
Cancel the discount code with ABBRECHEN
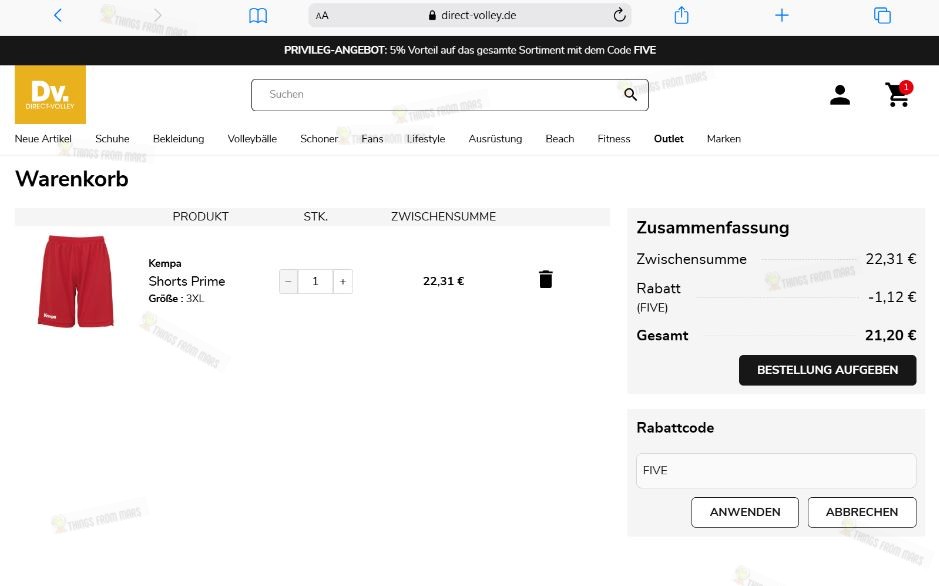(861, 511)
